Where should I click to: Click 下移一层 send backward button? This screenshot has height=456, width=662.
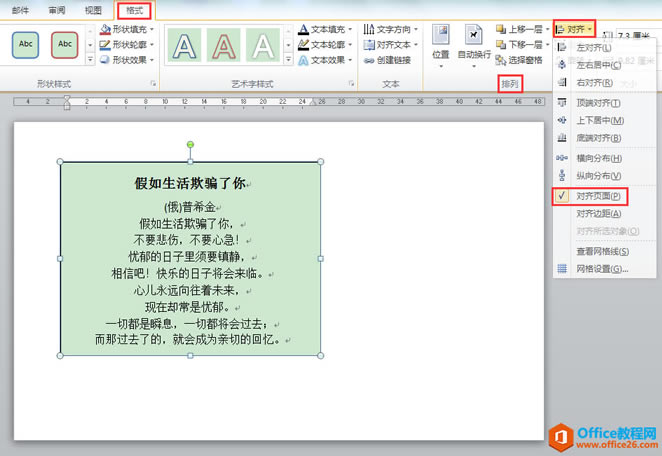523,44
